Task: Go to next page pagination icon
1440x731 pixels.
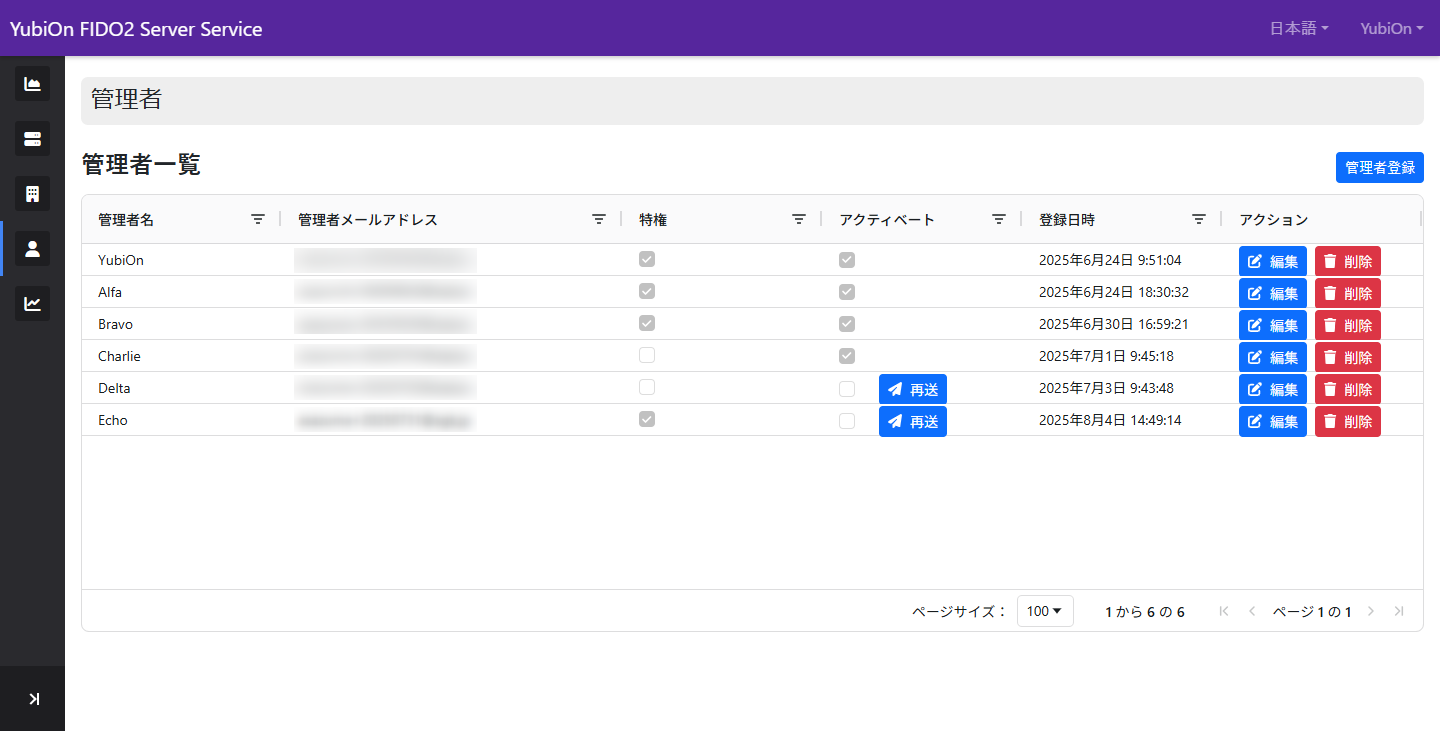Action: 1371,611
